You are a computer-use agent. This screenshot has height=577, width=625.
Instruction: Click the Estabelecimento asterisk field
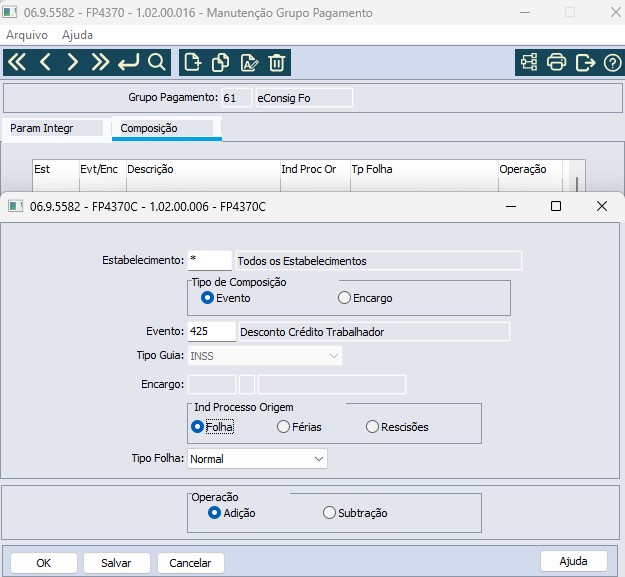pos(210,261)
